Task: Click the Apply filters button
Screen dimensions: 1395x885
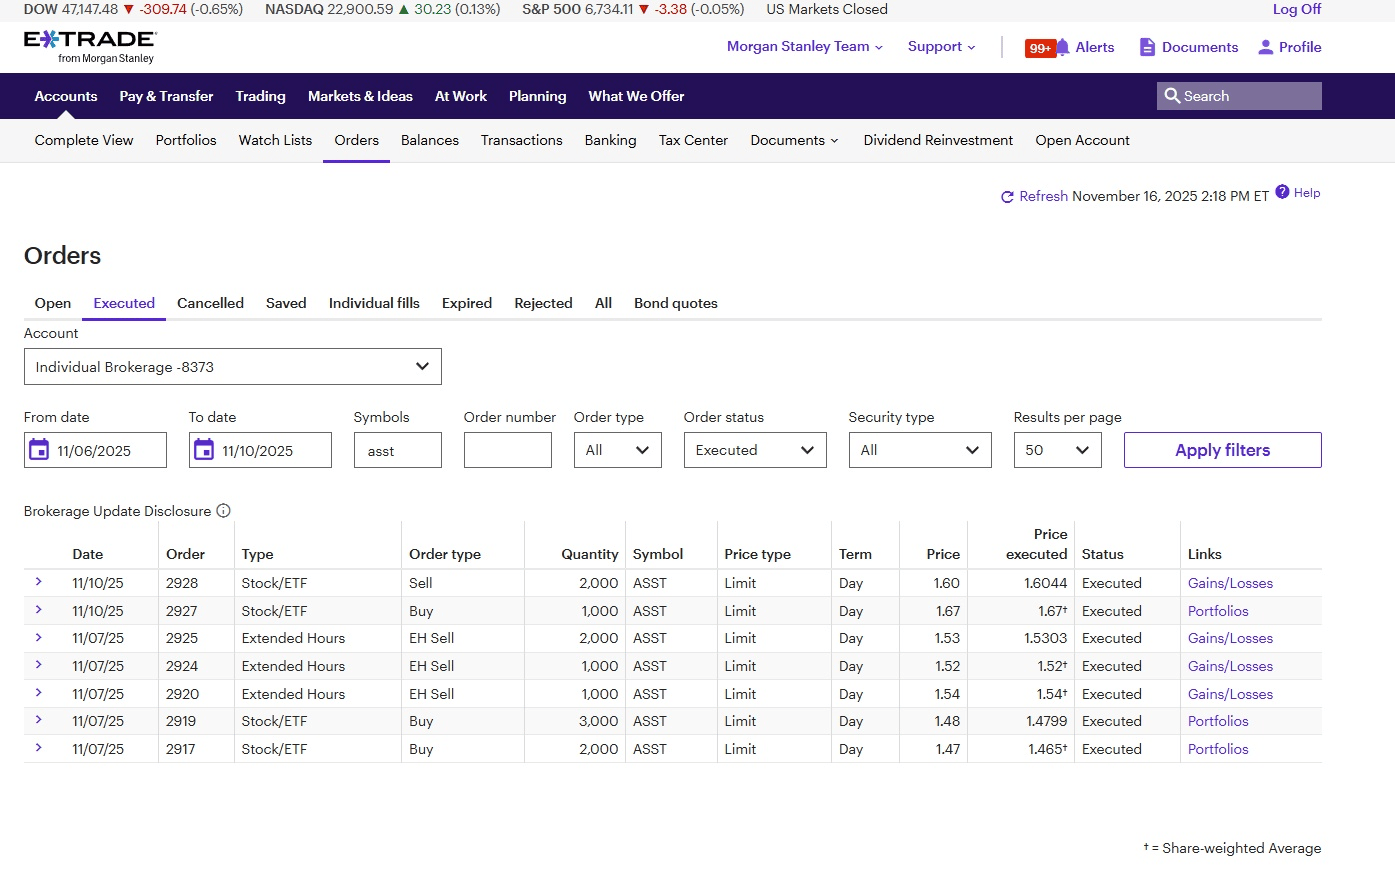Action: (x=1222, y=450)
